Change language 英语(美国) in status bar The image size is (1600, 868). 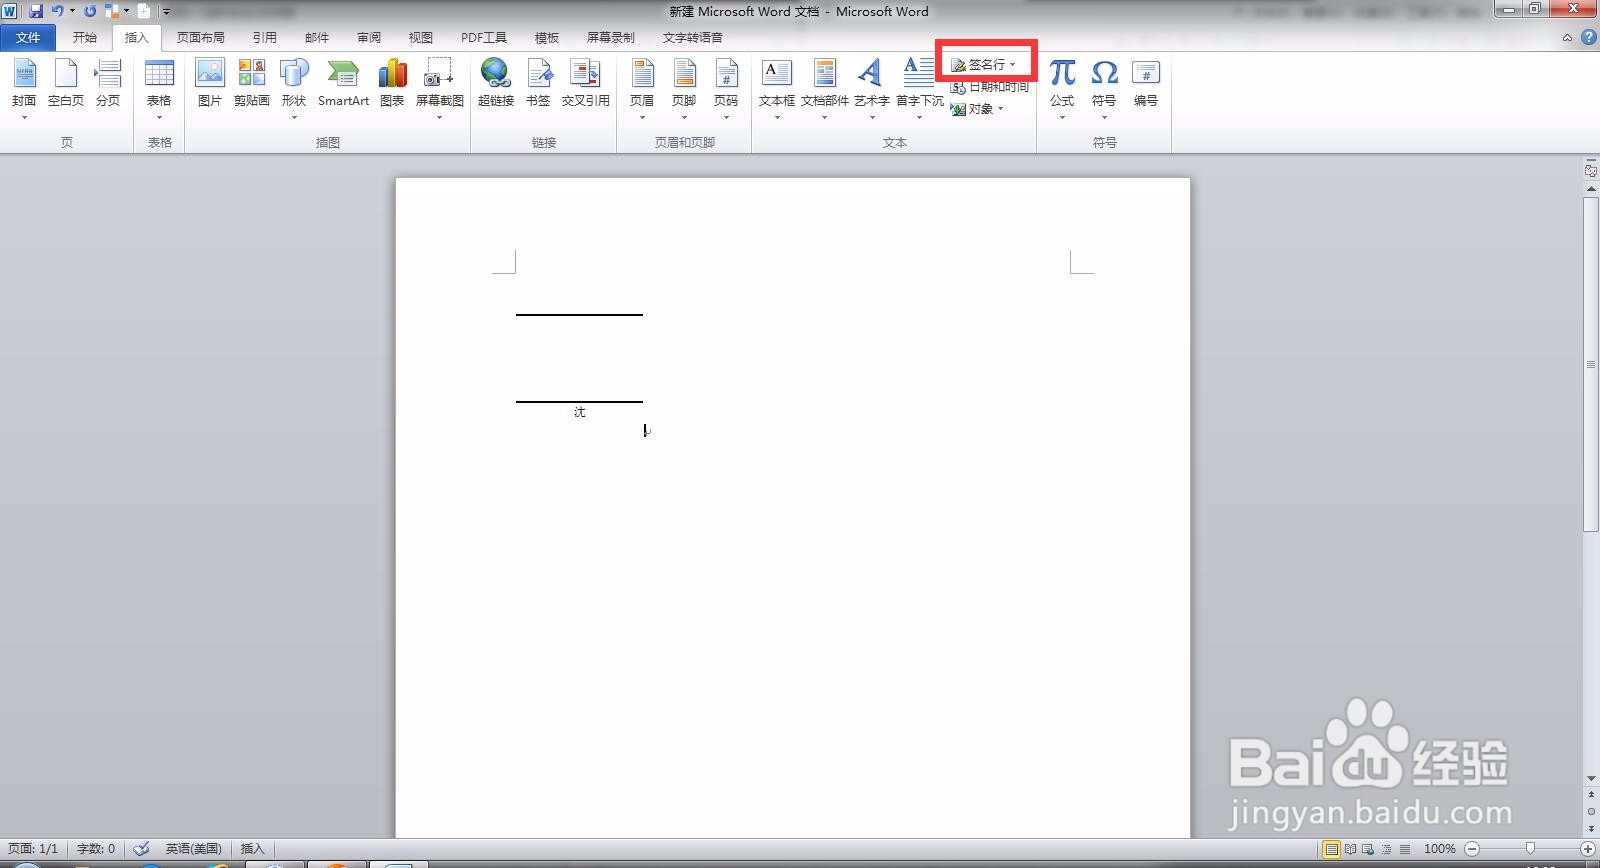(x=194, y=849)
